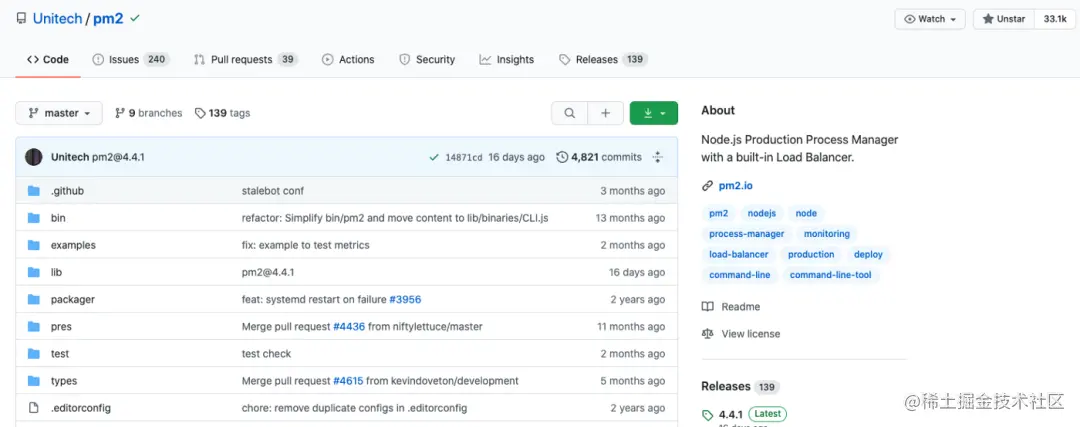
Task: Open the Releases tab
Action: [x=603, y=60]
